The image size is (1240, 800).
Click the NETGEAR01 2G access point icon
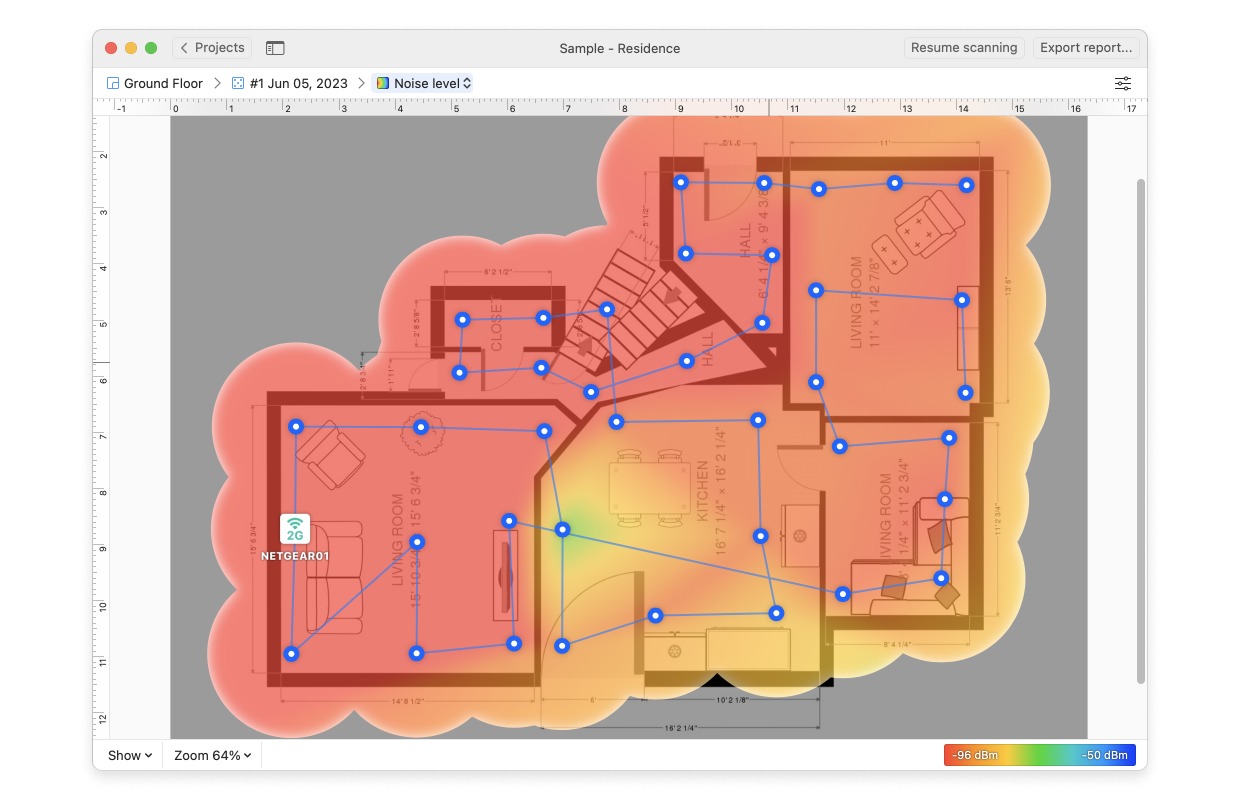(x=295, y=529)
